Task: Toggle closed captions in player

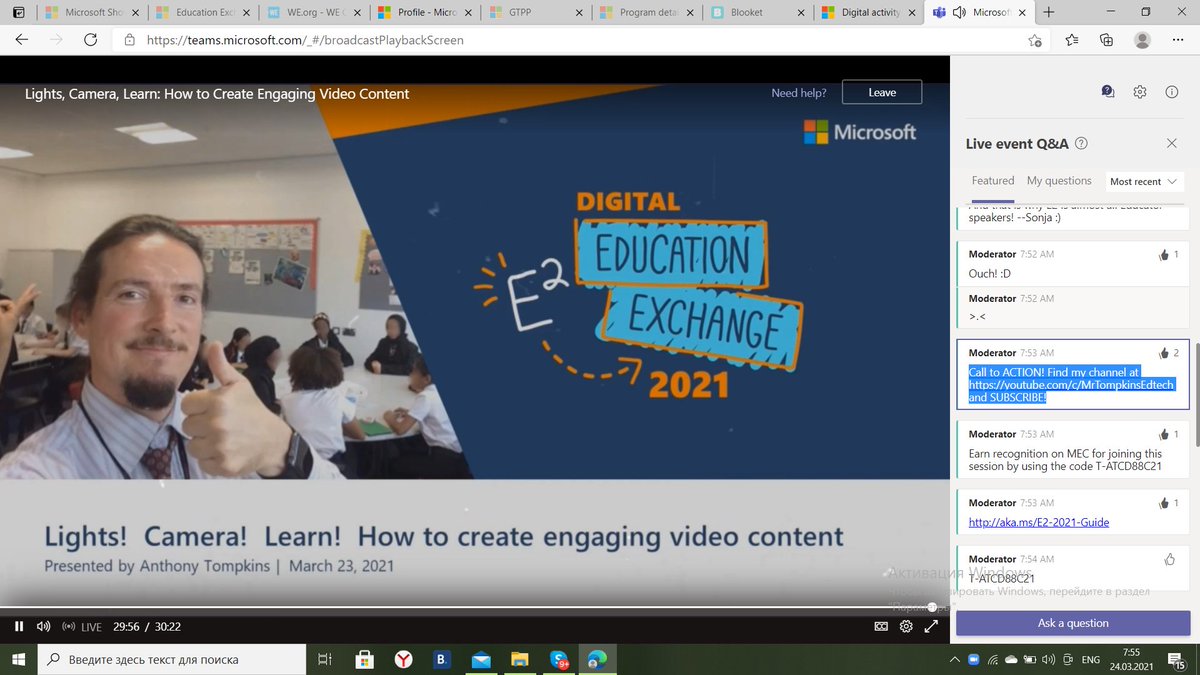Action: 881,627
